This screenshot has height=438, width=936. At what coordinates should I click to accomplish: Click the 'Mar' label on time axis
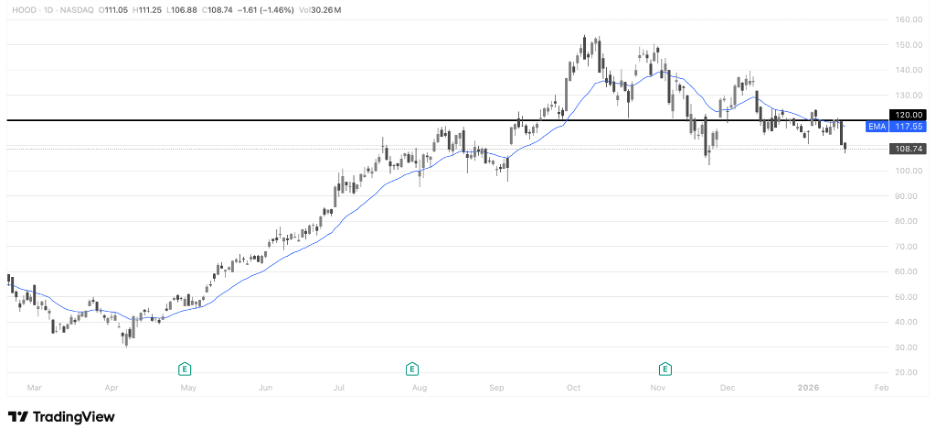(35, 385)
